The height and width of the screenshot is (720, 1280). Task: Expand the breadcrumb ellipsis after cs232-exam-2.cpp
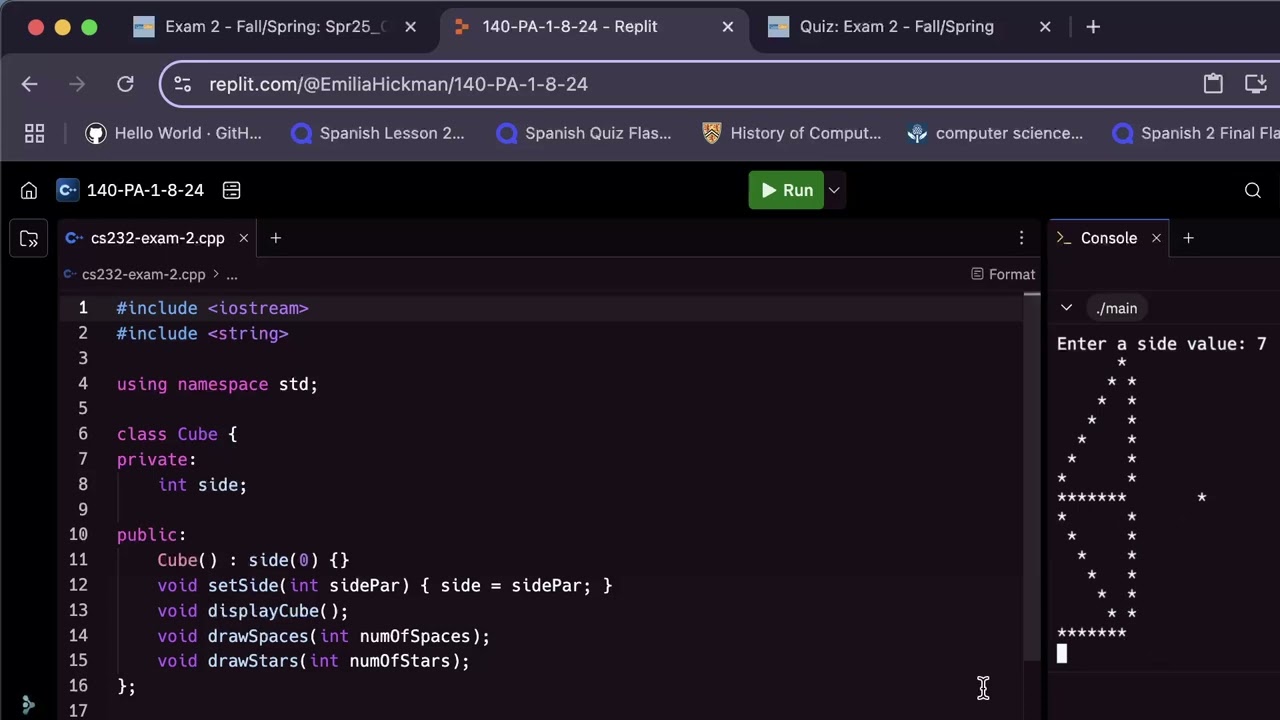coord(231,274)
